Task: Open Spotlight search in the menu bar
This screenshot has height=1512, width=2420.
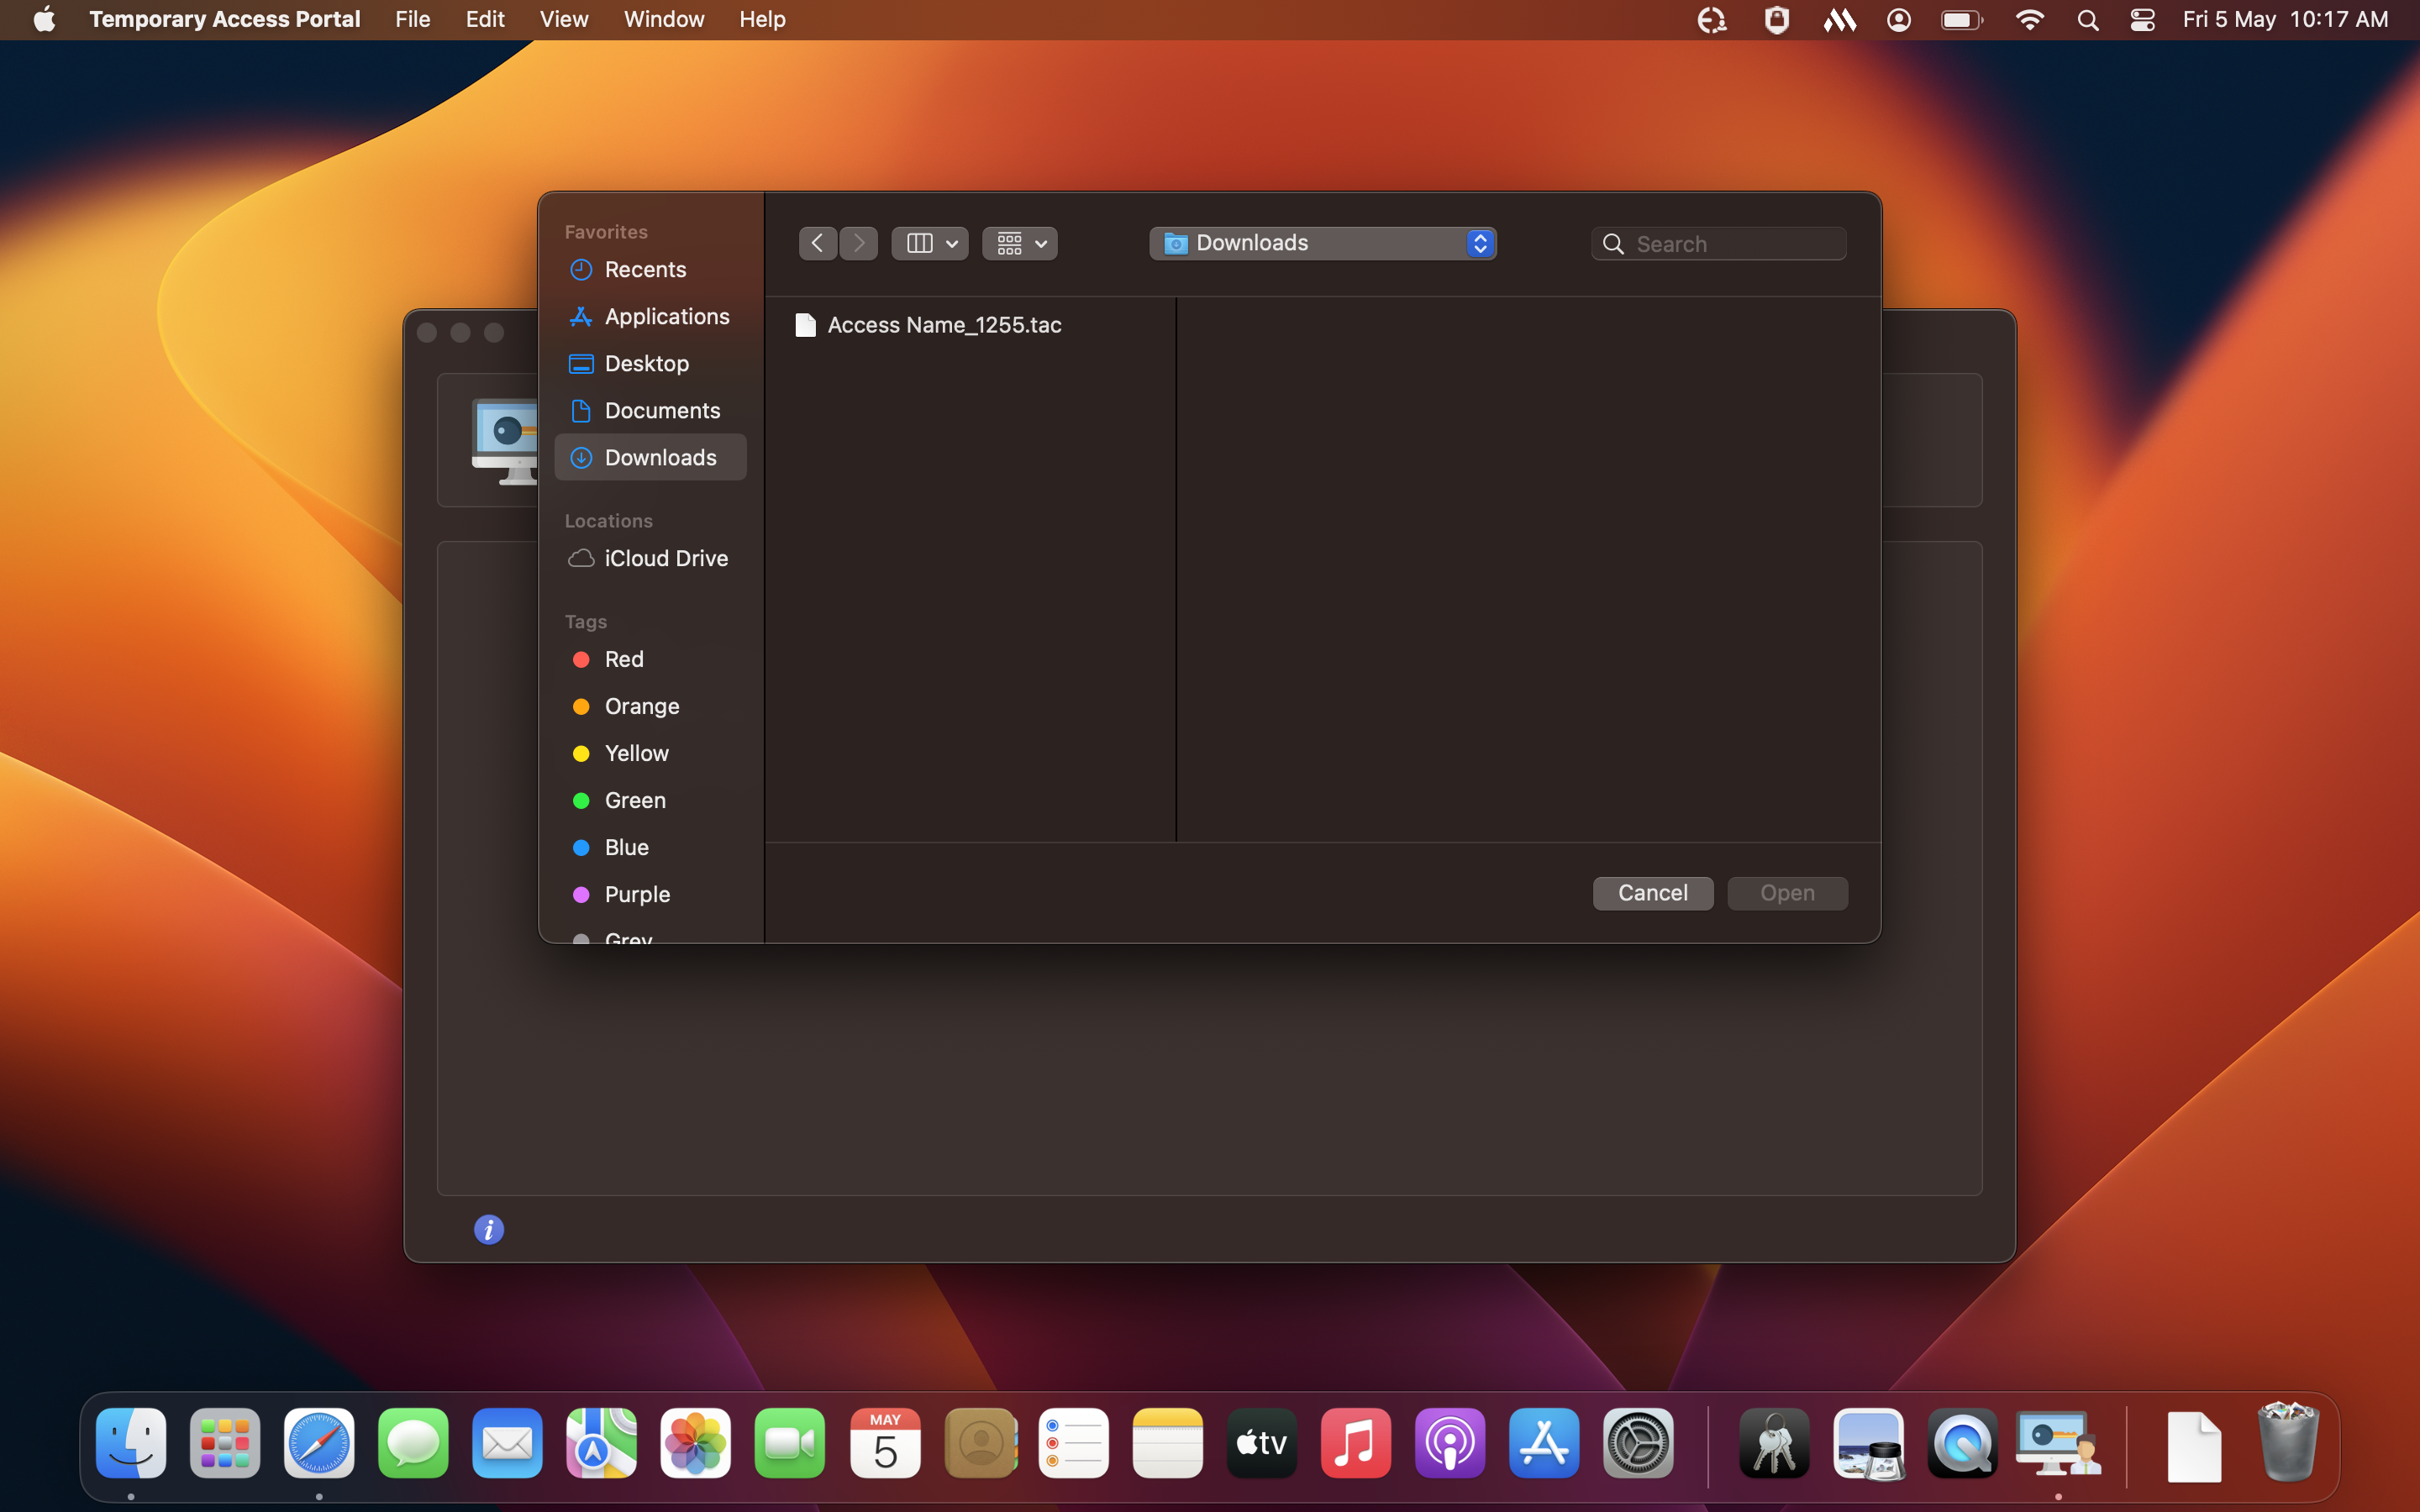Action: (x=2087, y=20)
